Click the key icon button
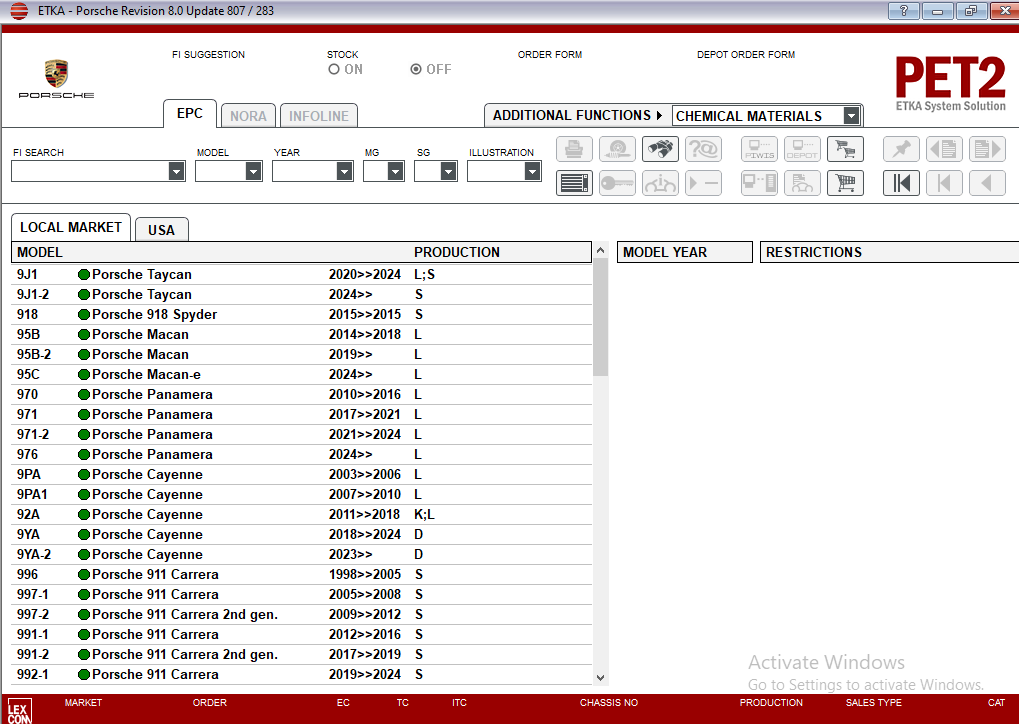Screen dimensions: 1019x724 coord(617,183)
